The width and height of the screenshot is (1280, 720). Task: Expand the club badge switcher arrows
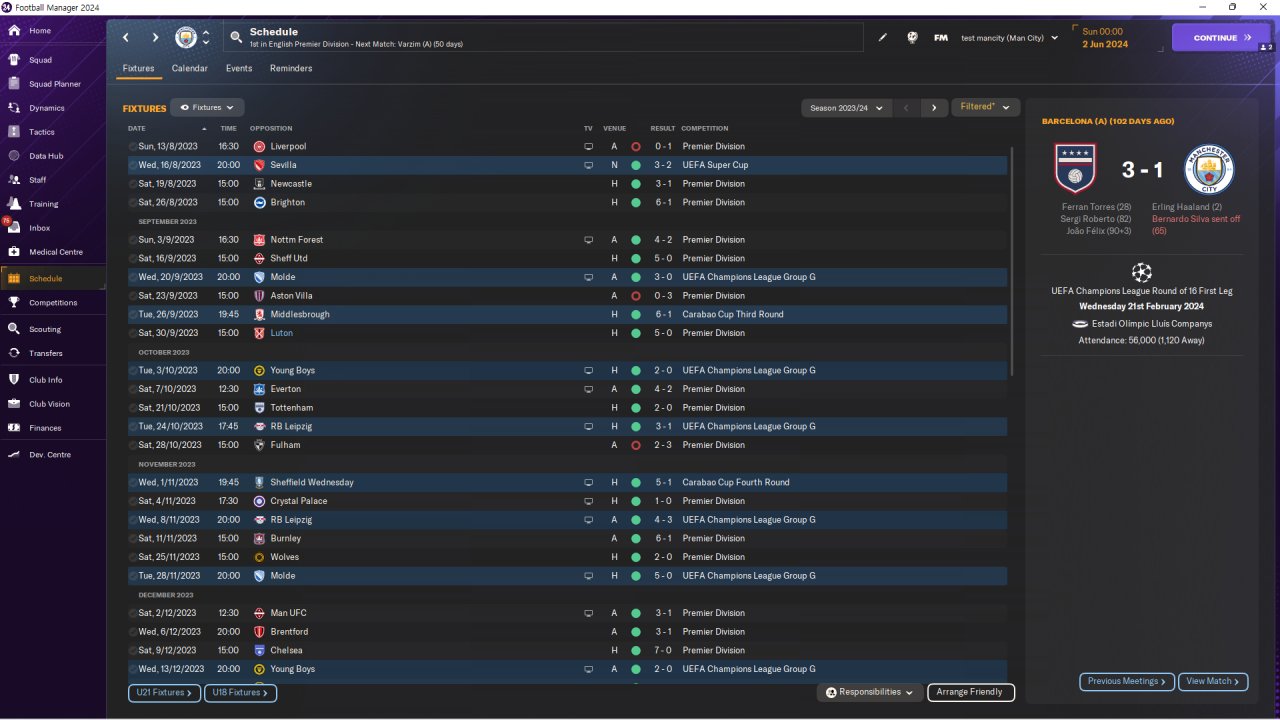pos(206,38)
